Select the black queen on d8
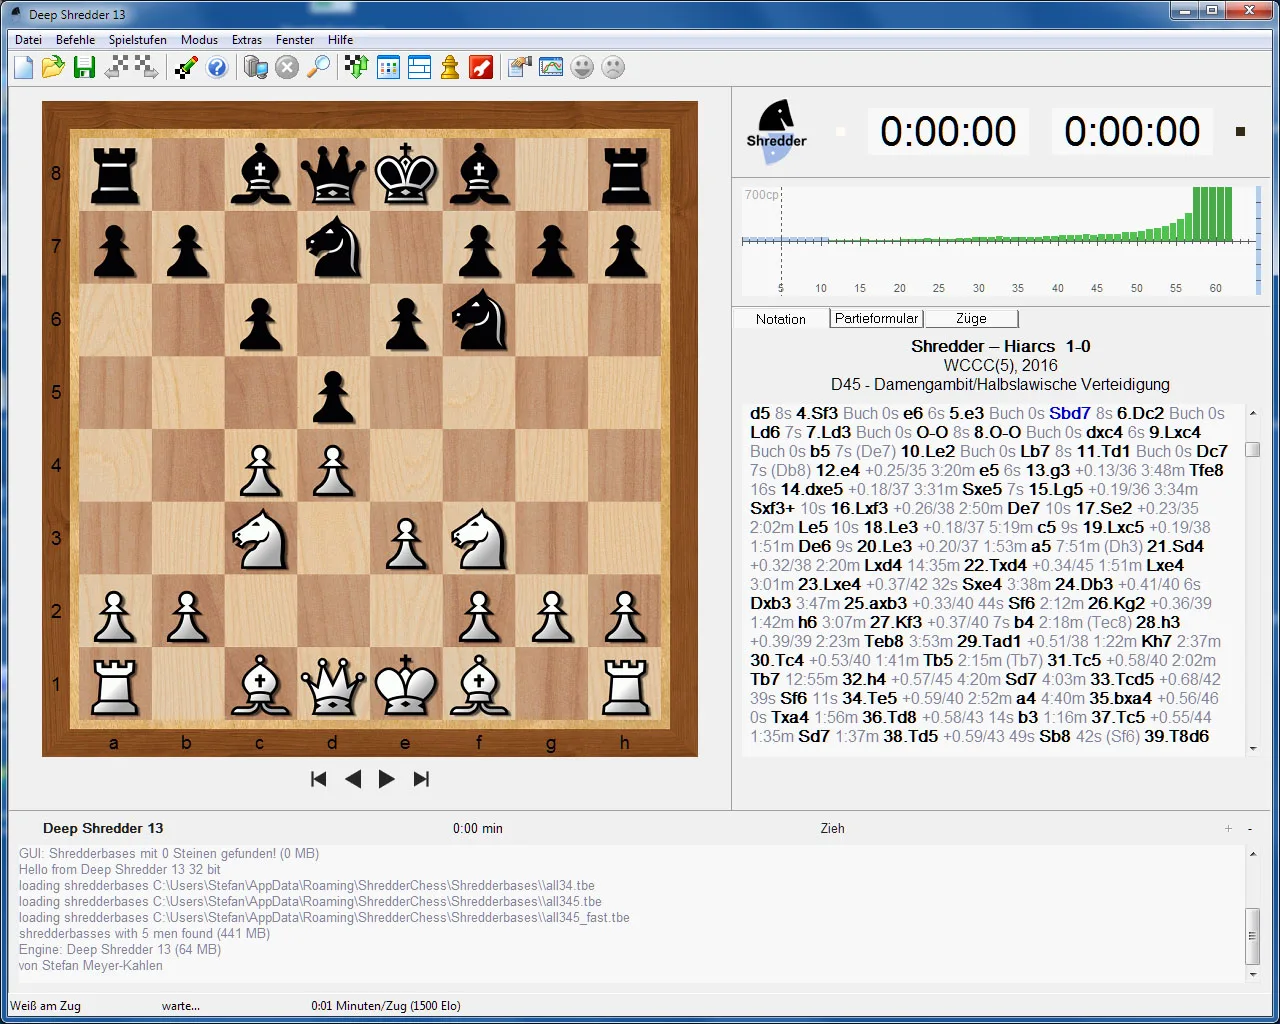 (x=333, y=173)
